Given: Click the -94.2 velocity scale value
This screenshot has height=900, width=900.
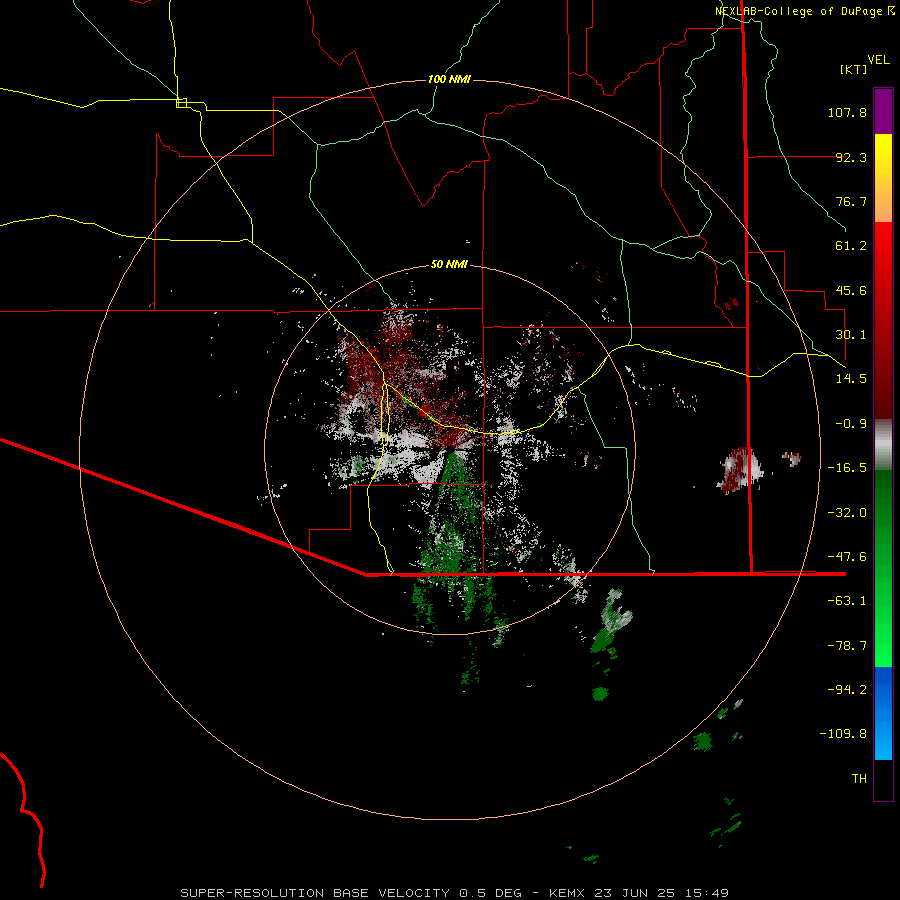Looking at the screenshot, I should coord(847,690).
